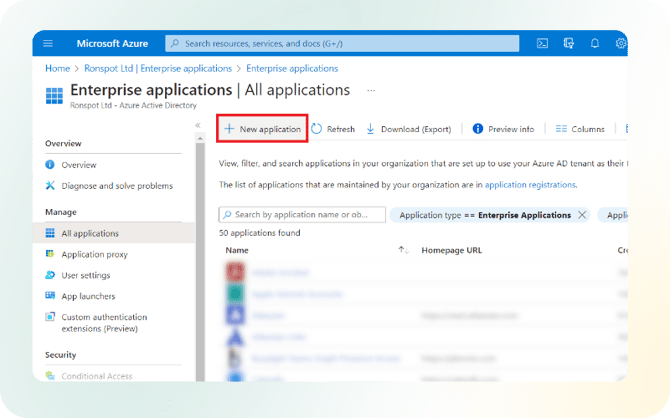Remove the Enterprise Applications filter
670x418 pixels.
click(x=582, y=215)
